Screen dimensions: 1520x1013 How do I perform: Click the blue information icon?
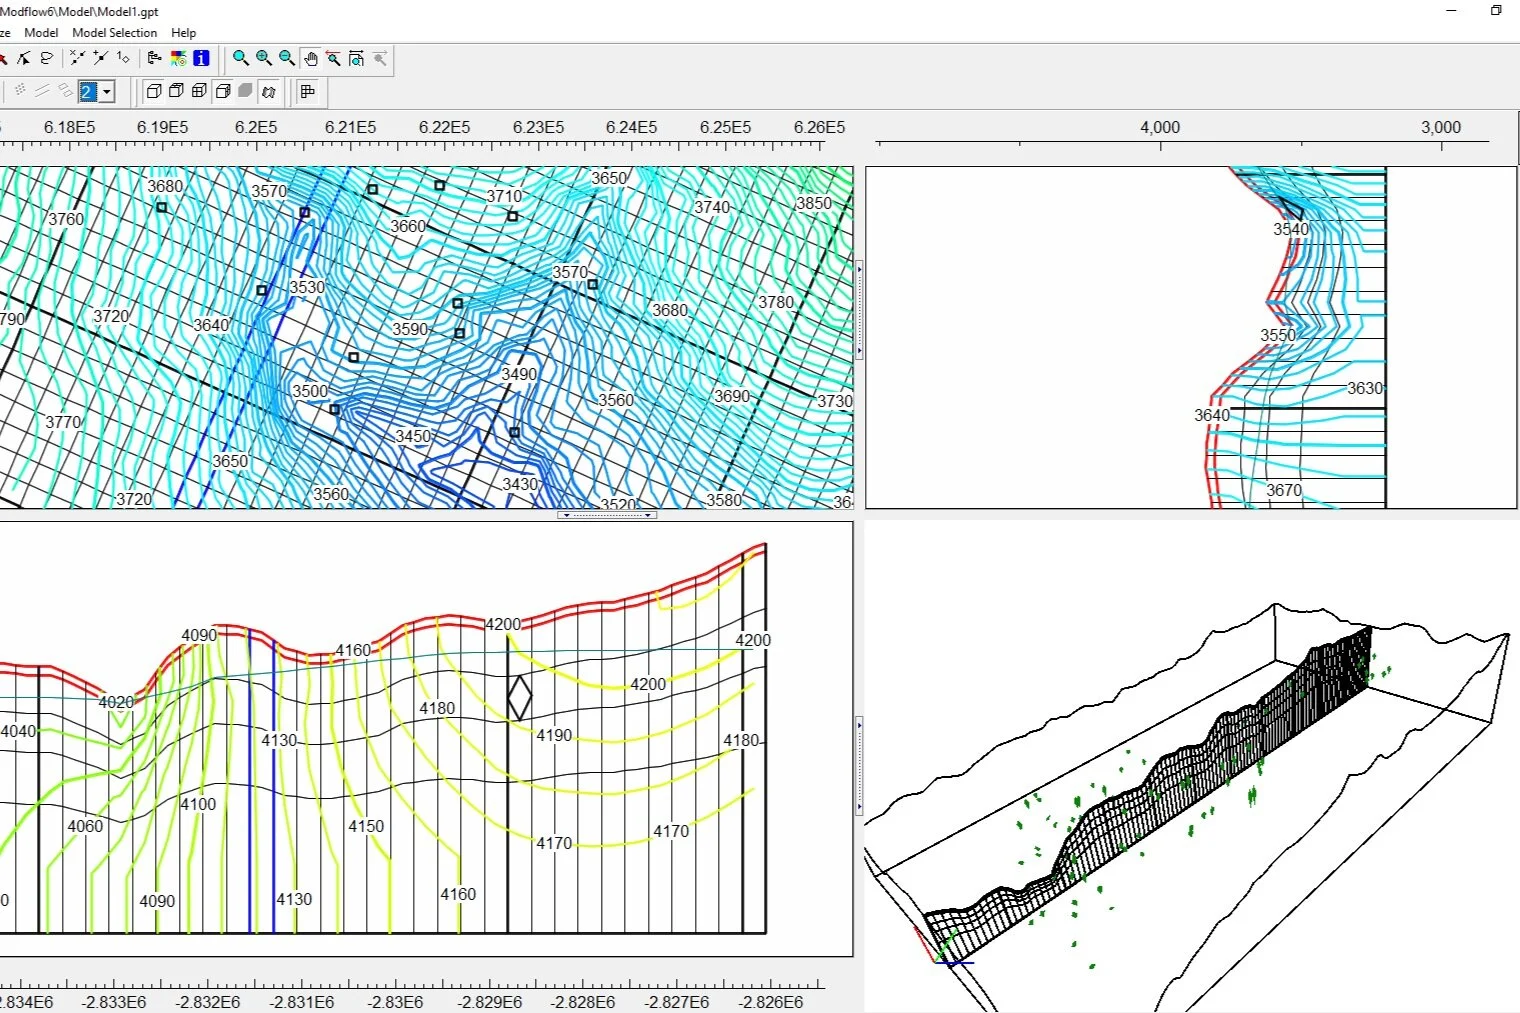[x=201, y=59]
